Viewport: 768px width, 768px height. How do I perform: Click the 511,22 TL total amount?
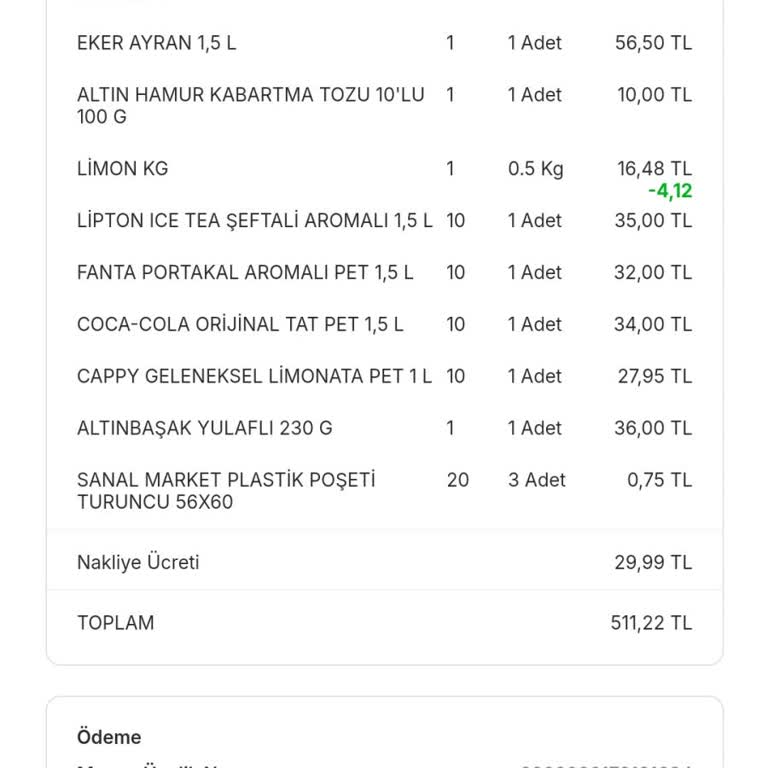[x=651, y=623]
